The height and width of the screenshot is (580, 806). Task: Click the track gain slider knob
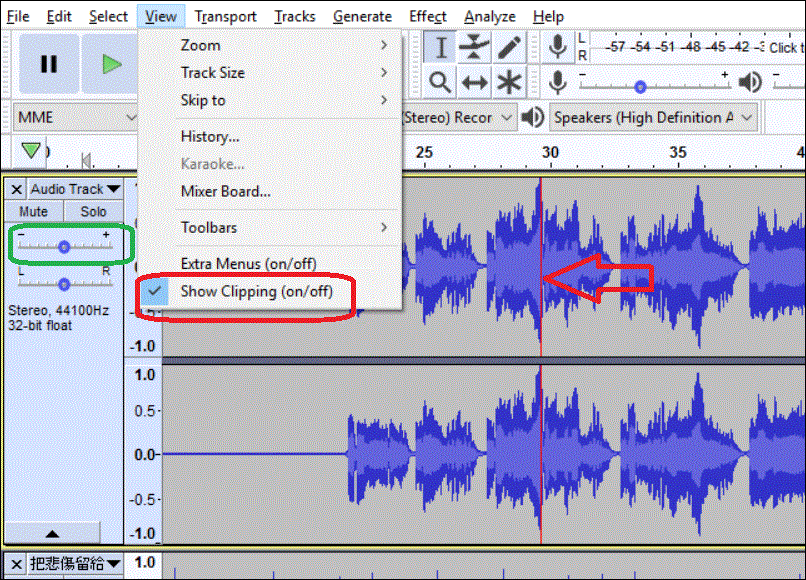point(64,246)
